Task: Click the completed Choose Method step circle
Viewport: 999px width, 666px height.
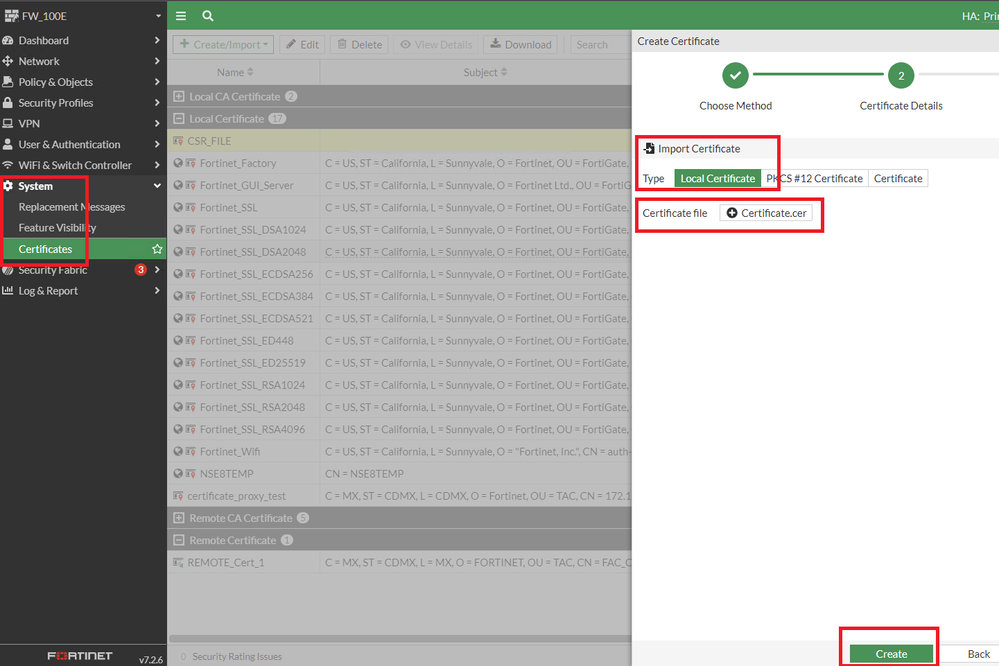Action: [x=735, y=75]
